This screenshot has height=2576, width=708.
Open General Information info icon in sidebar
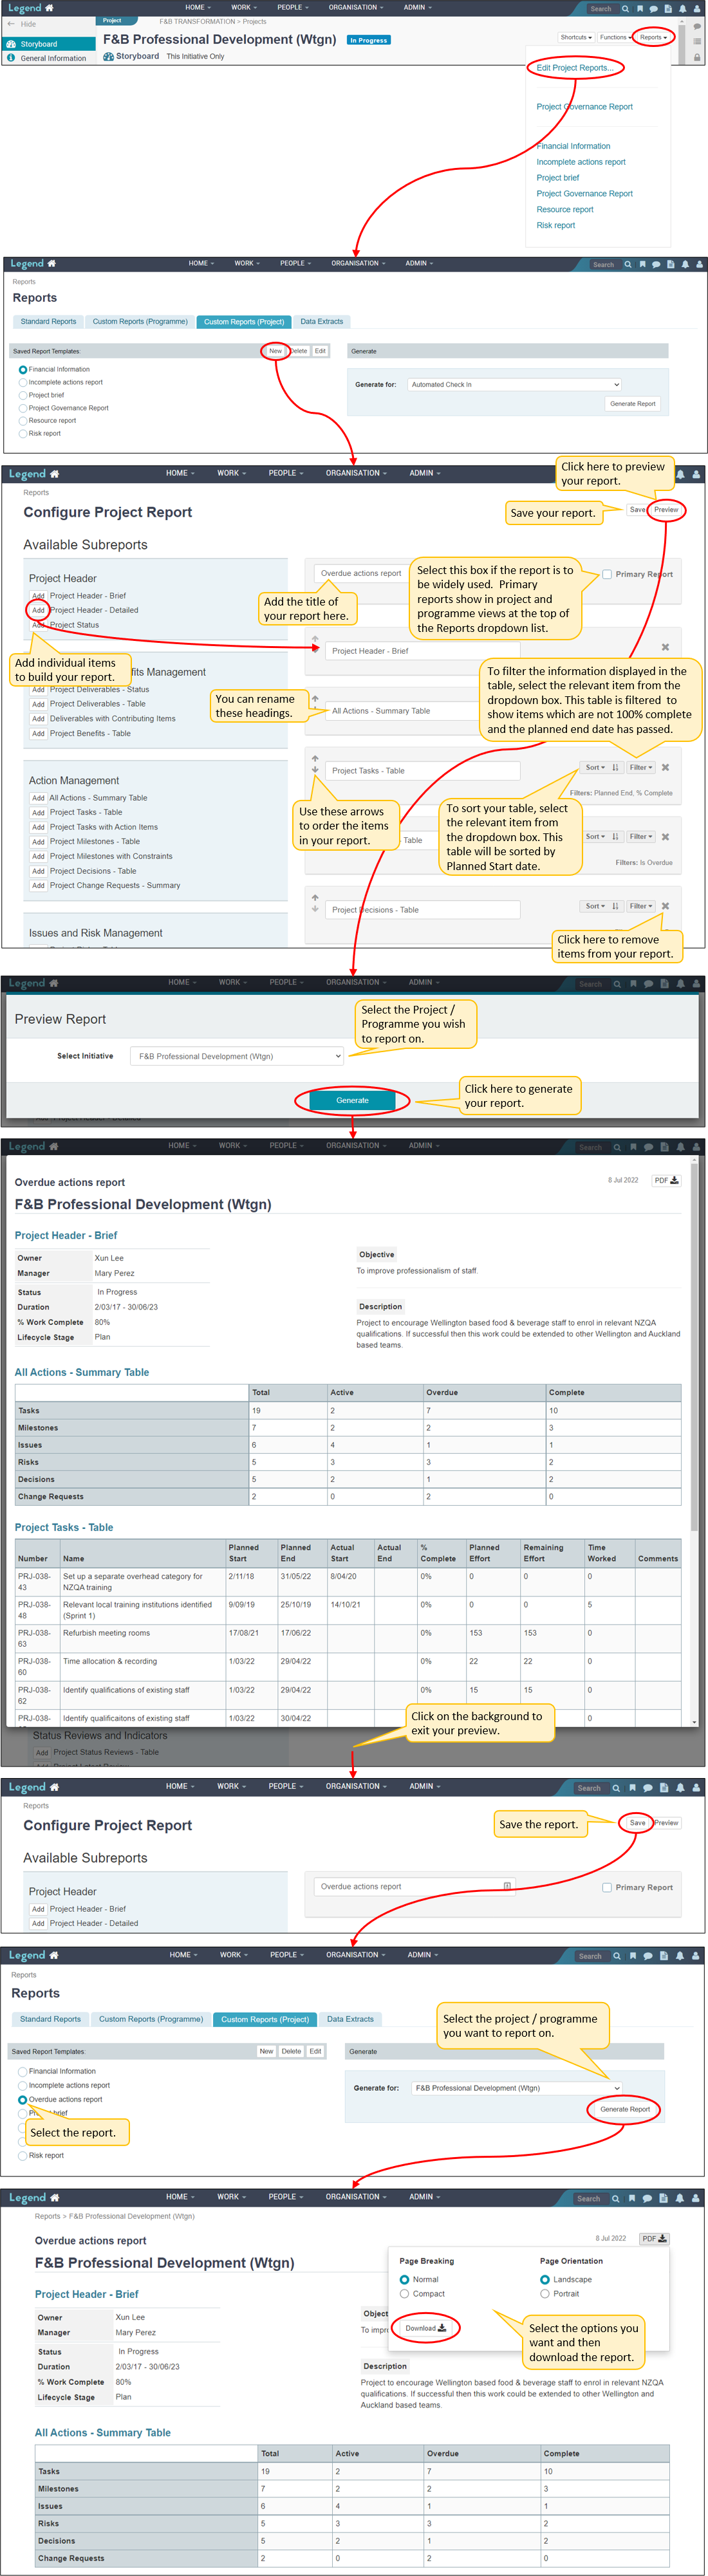(11, 58)
